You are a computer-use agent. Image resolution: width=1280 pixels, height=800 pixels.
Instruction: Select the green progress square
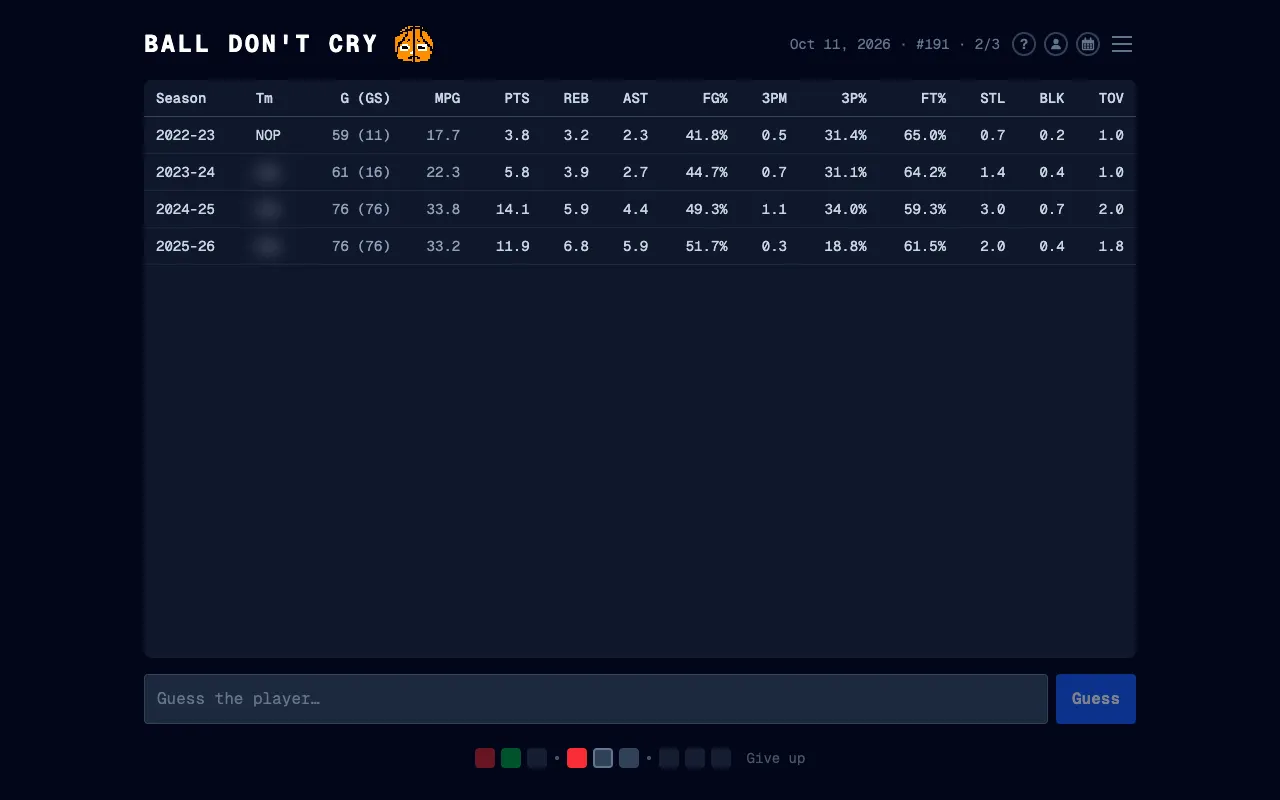(511, 758)
